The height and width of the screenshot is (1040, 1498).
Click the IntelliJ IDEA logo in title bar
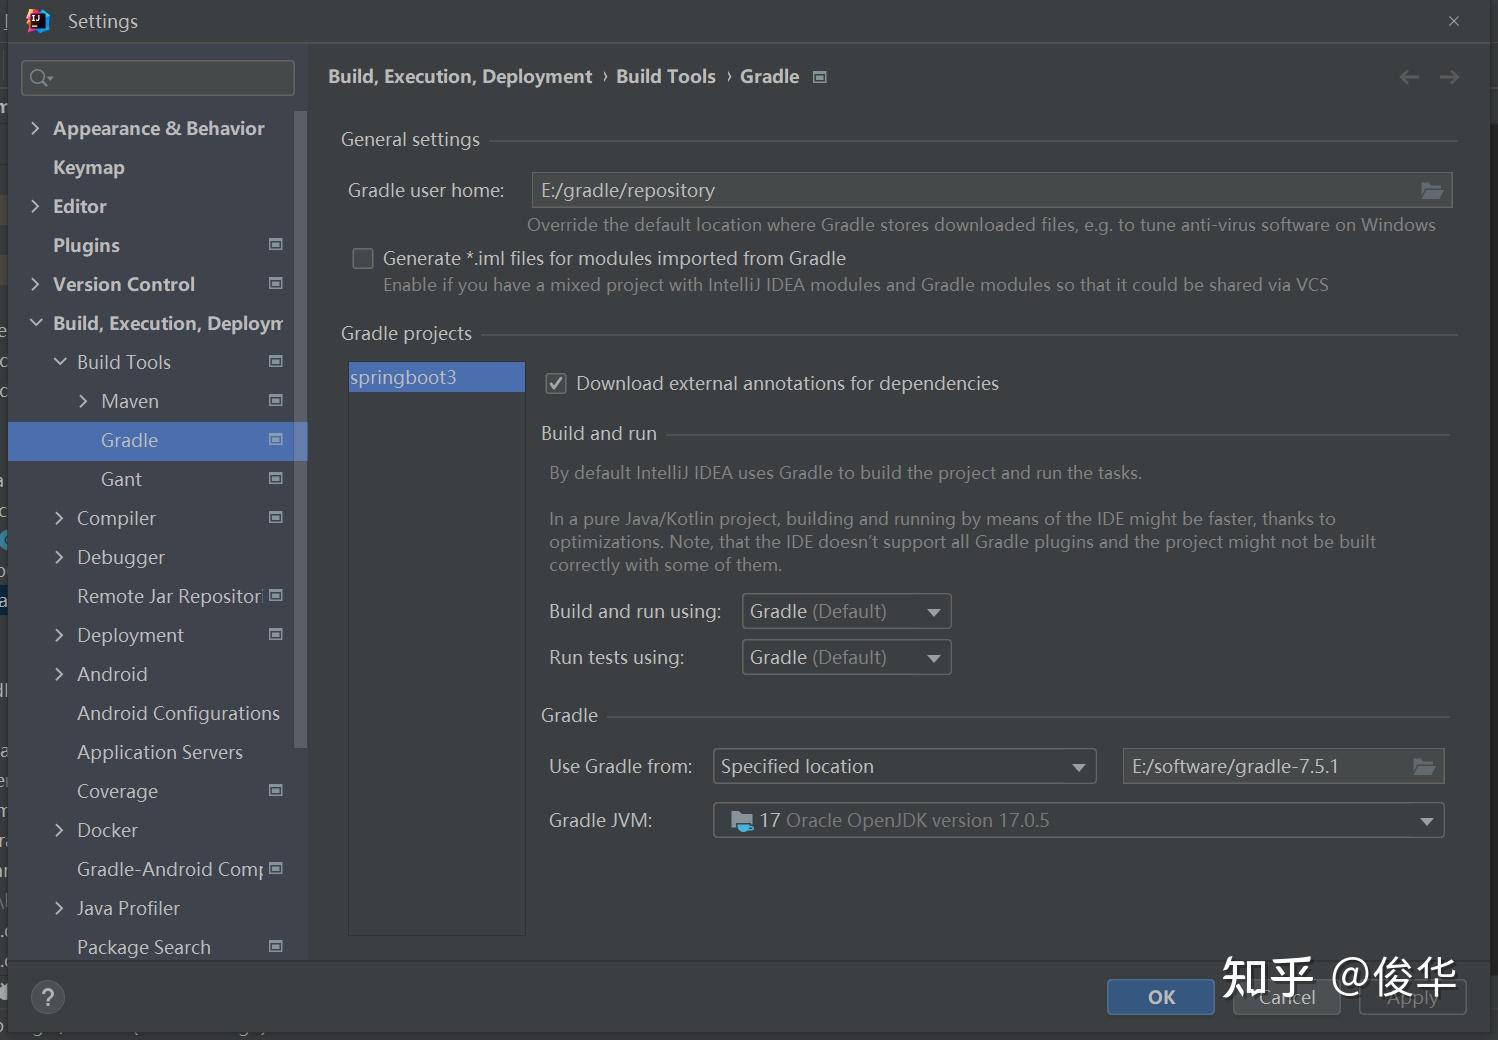click(x=37, y=21)
